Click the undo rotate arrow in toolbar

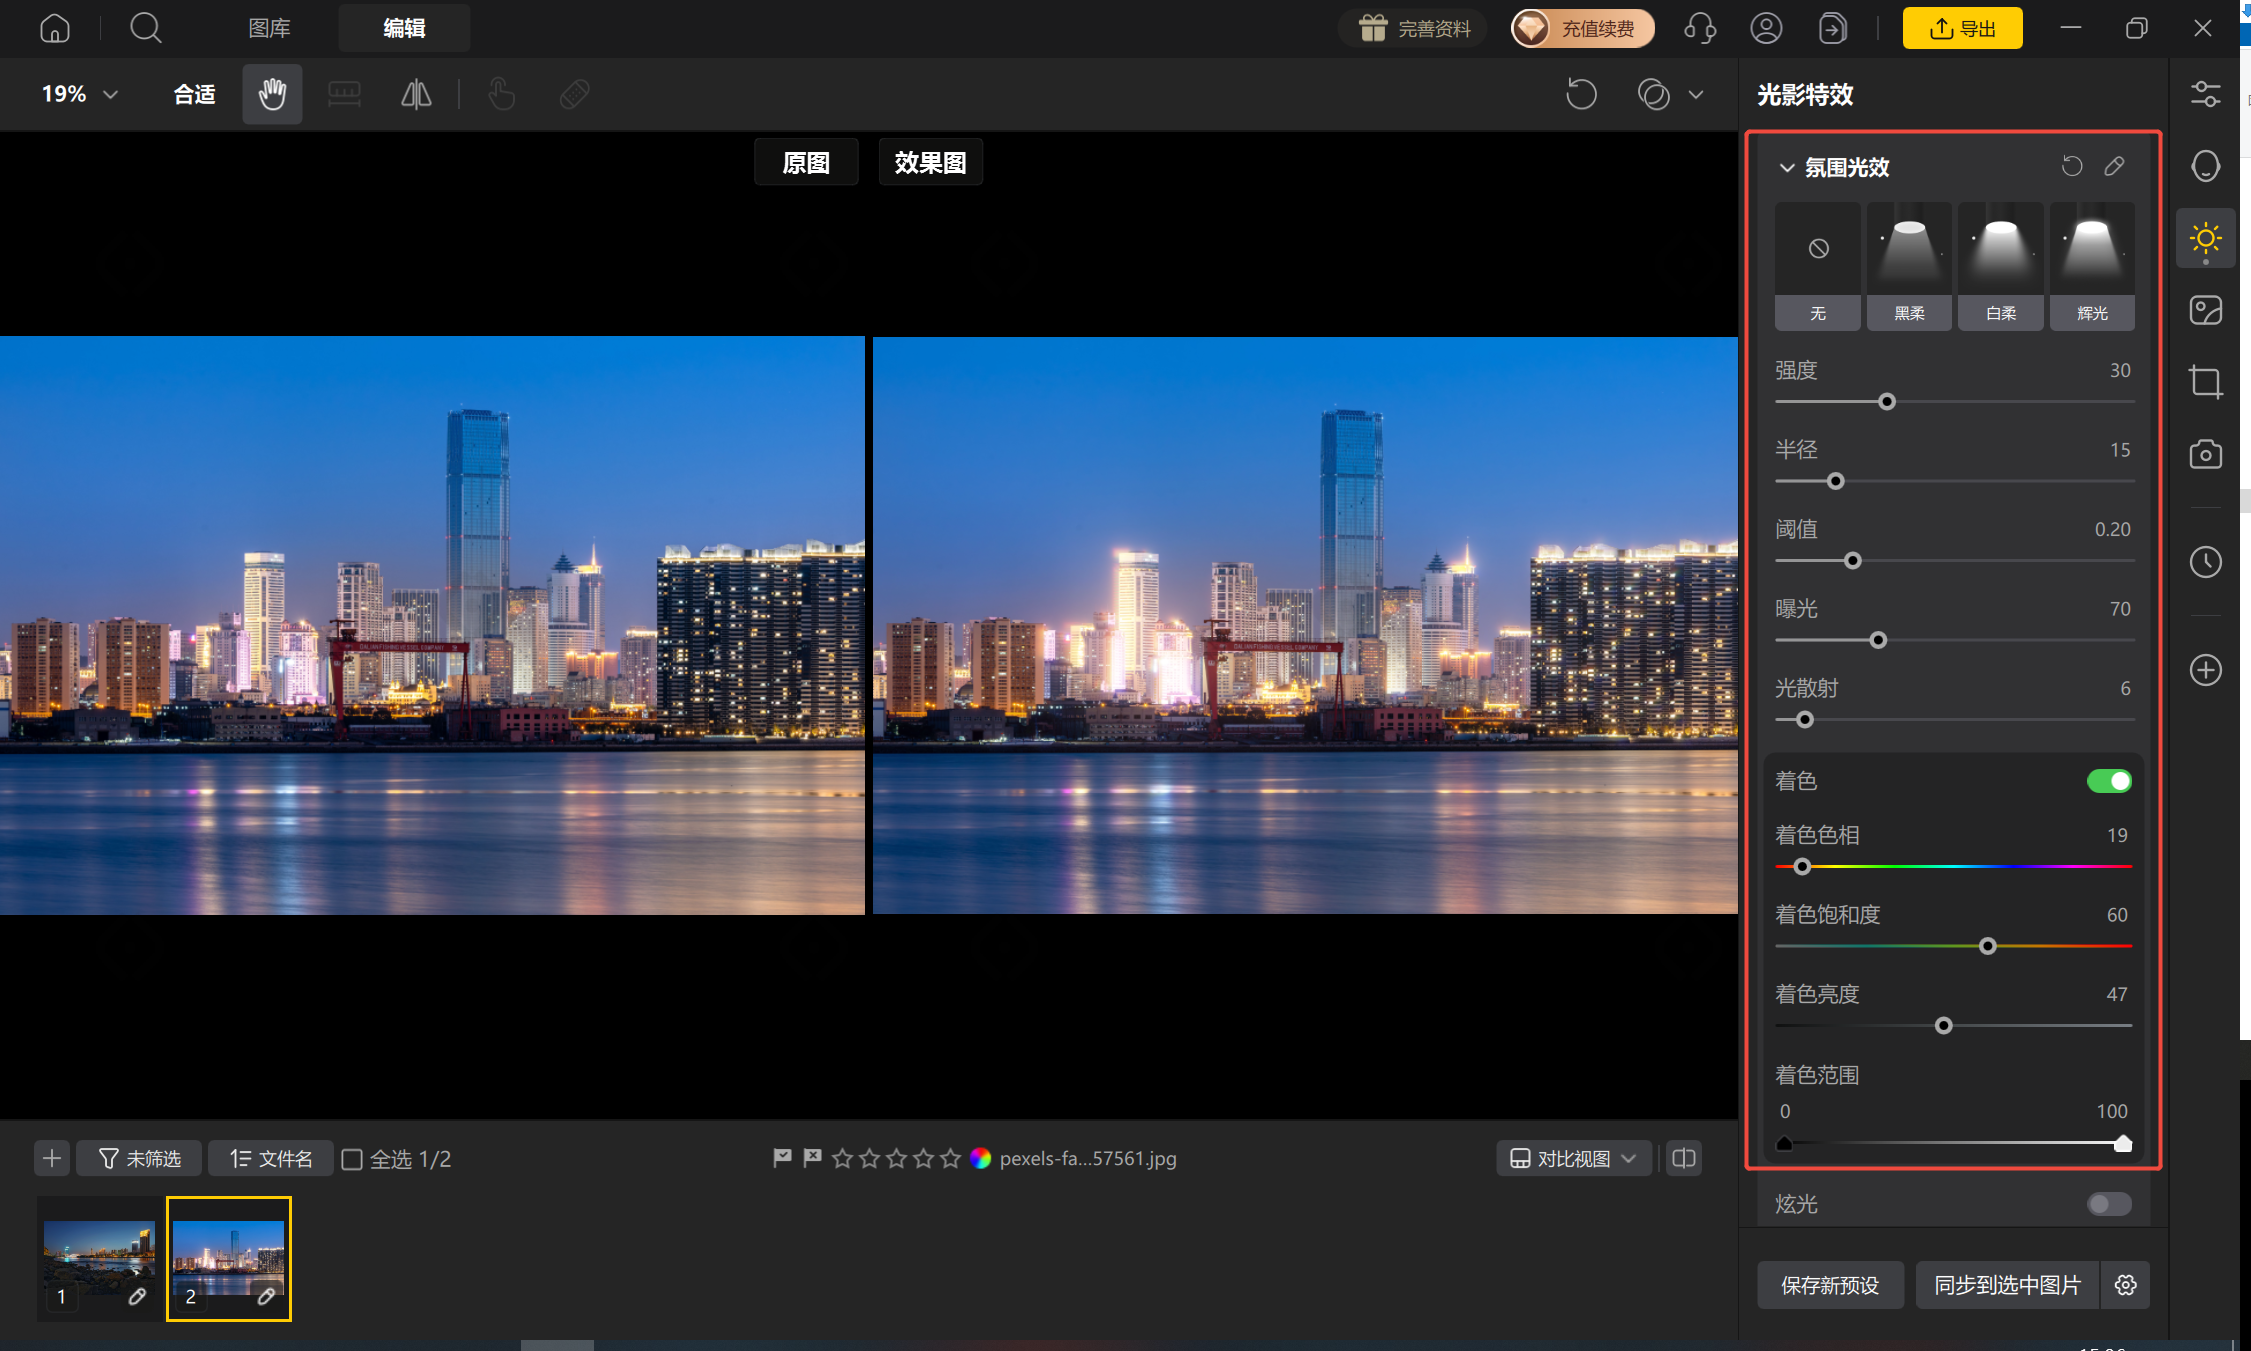(x=1581, y=94)
